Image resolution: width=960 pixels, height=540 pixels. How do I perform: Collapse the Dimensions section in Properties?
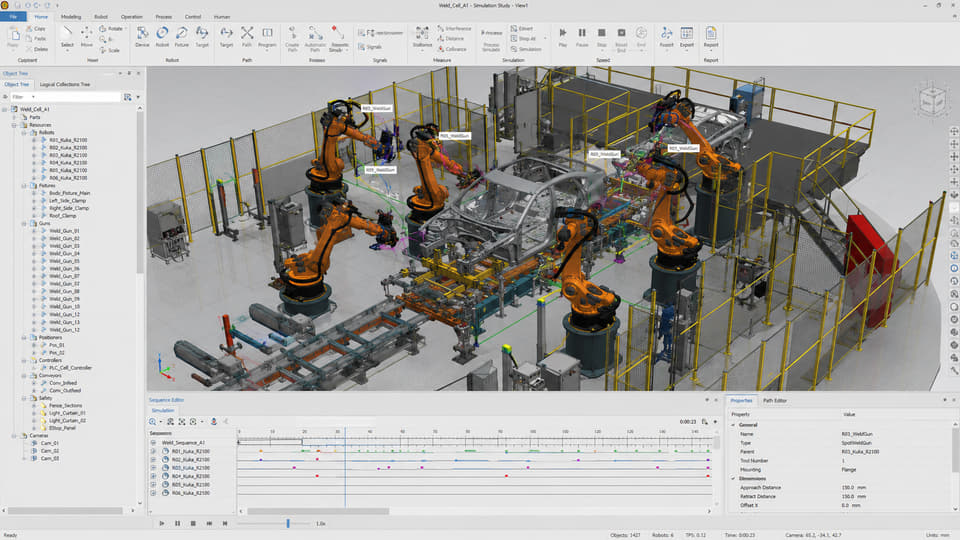[x=733, y=478]
